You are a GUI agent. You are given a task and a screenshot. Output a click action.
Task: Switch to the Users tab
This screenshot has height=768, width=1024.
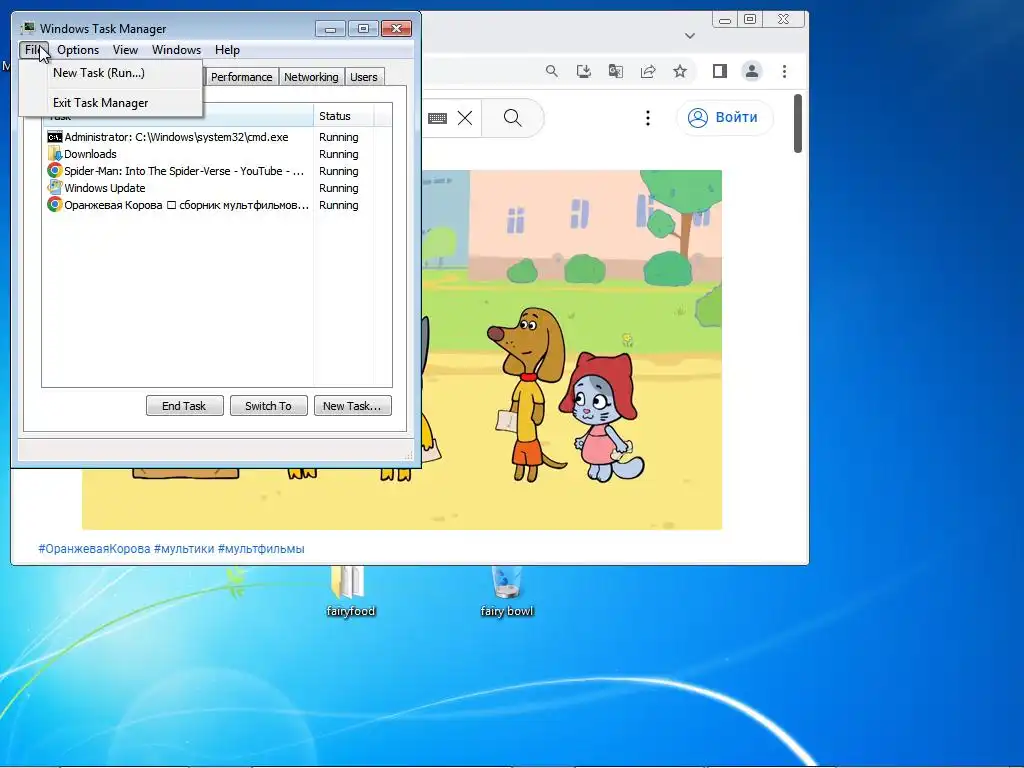click(x=363, y=77)
